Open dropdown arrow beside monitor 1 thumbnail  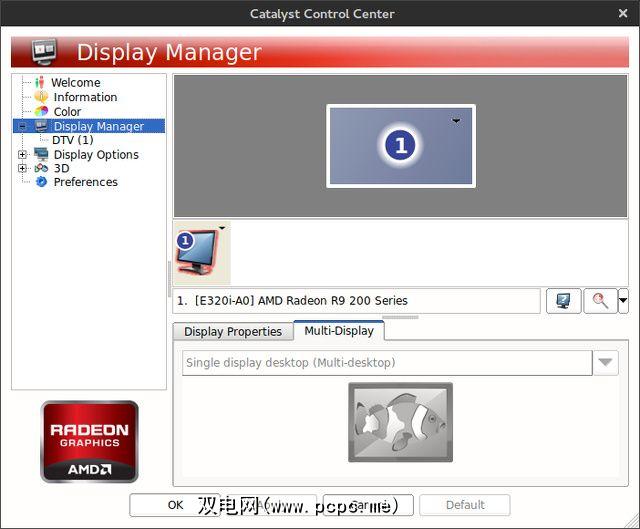[x=222, y=228]
